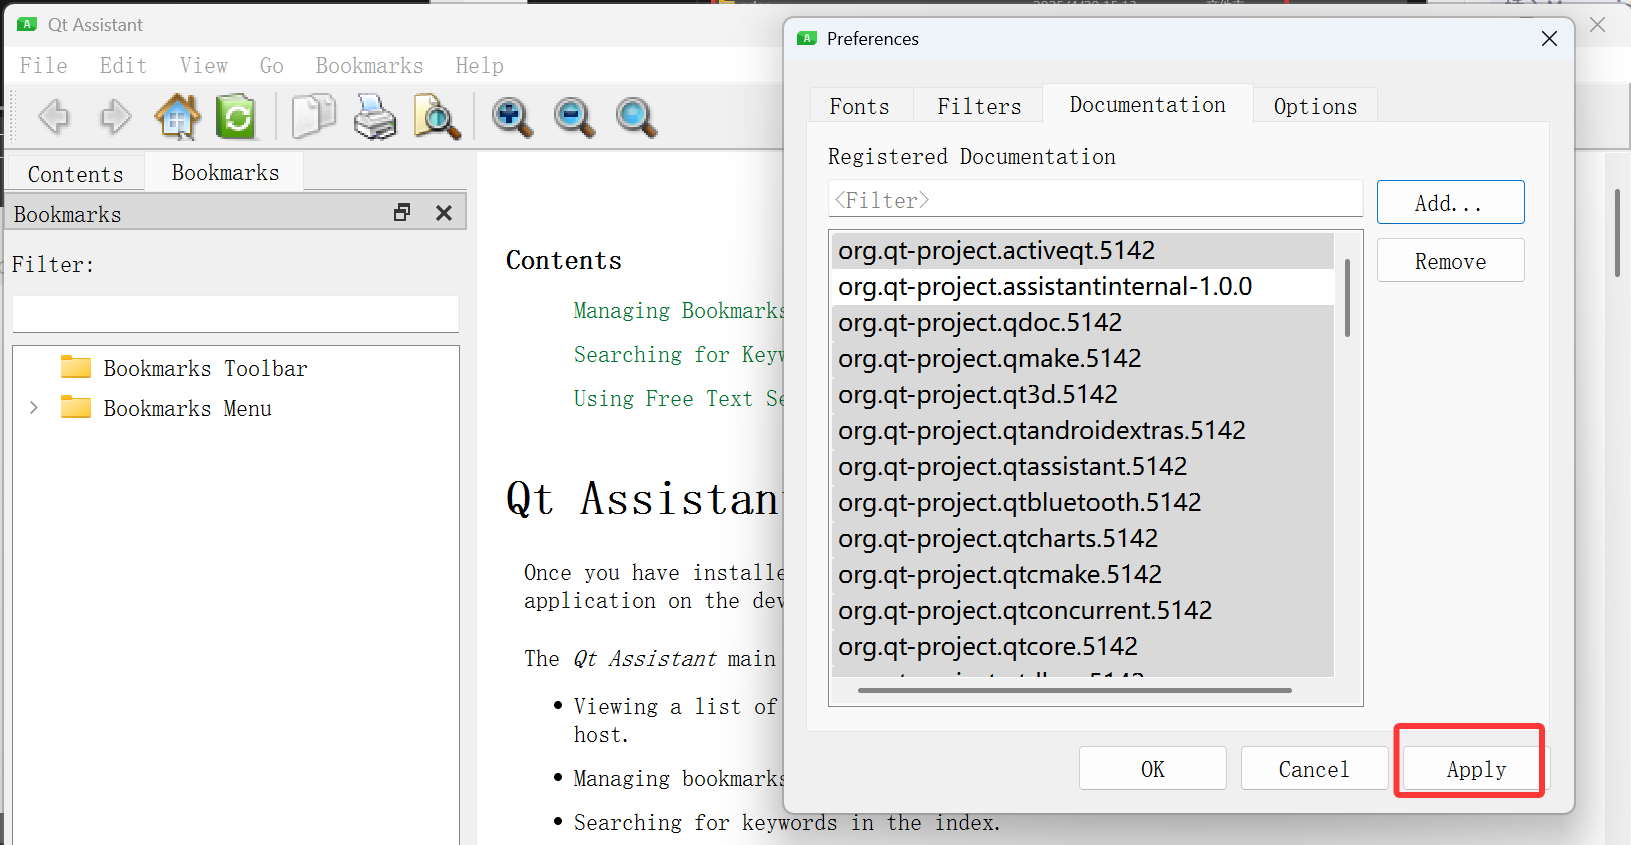Click the Forward arrow toolbar icon
This screenshot has height=845, width=1631.
[x=116, y=117]
